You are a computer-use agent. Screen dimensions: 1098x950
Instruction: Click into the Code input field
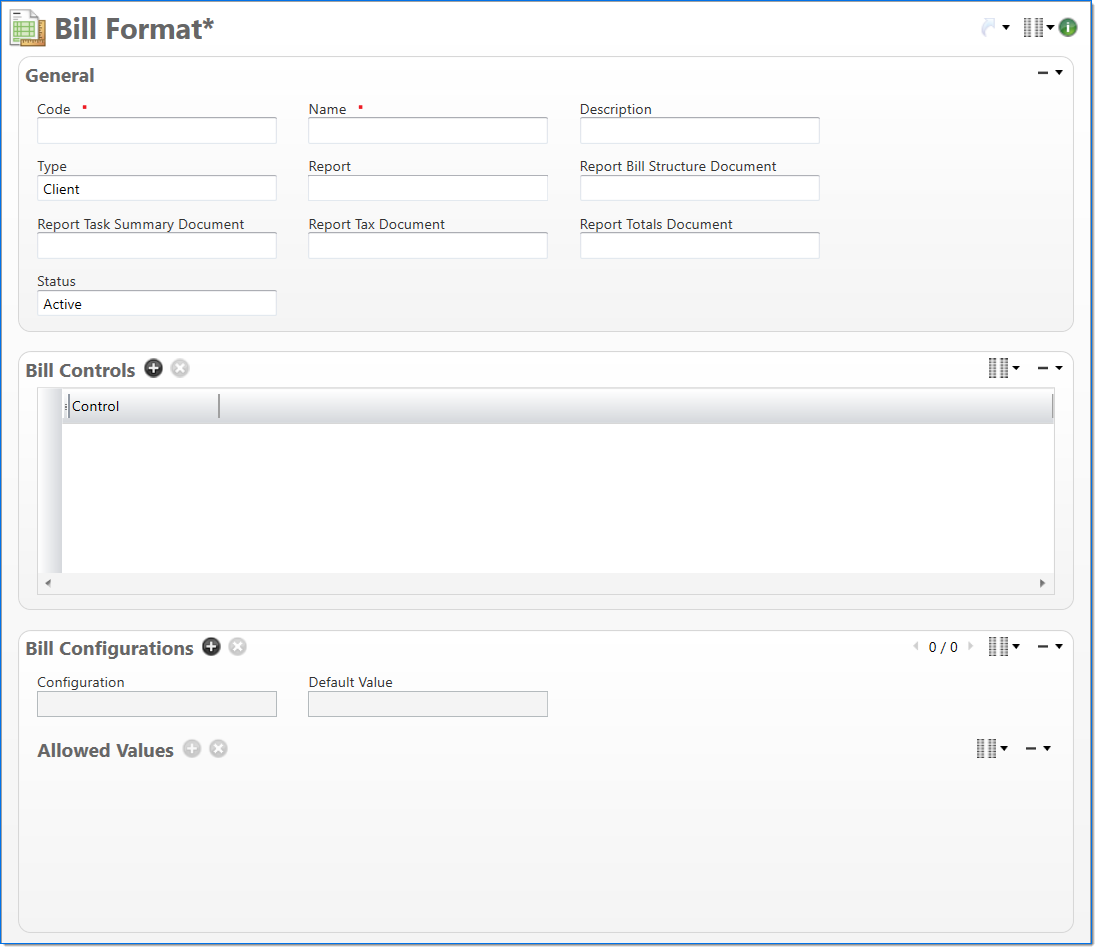point(157,131)
